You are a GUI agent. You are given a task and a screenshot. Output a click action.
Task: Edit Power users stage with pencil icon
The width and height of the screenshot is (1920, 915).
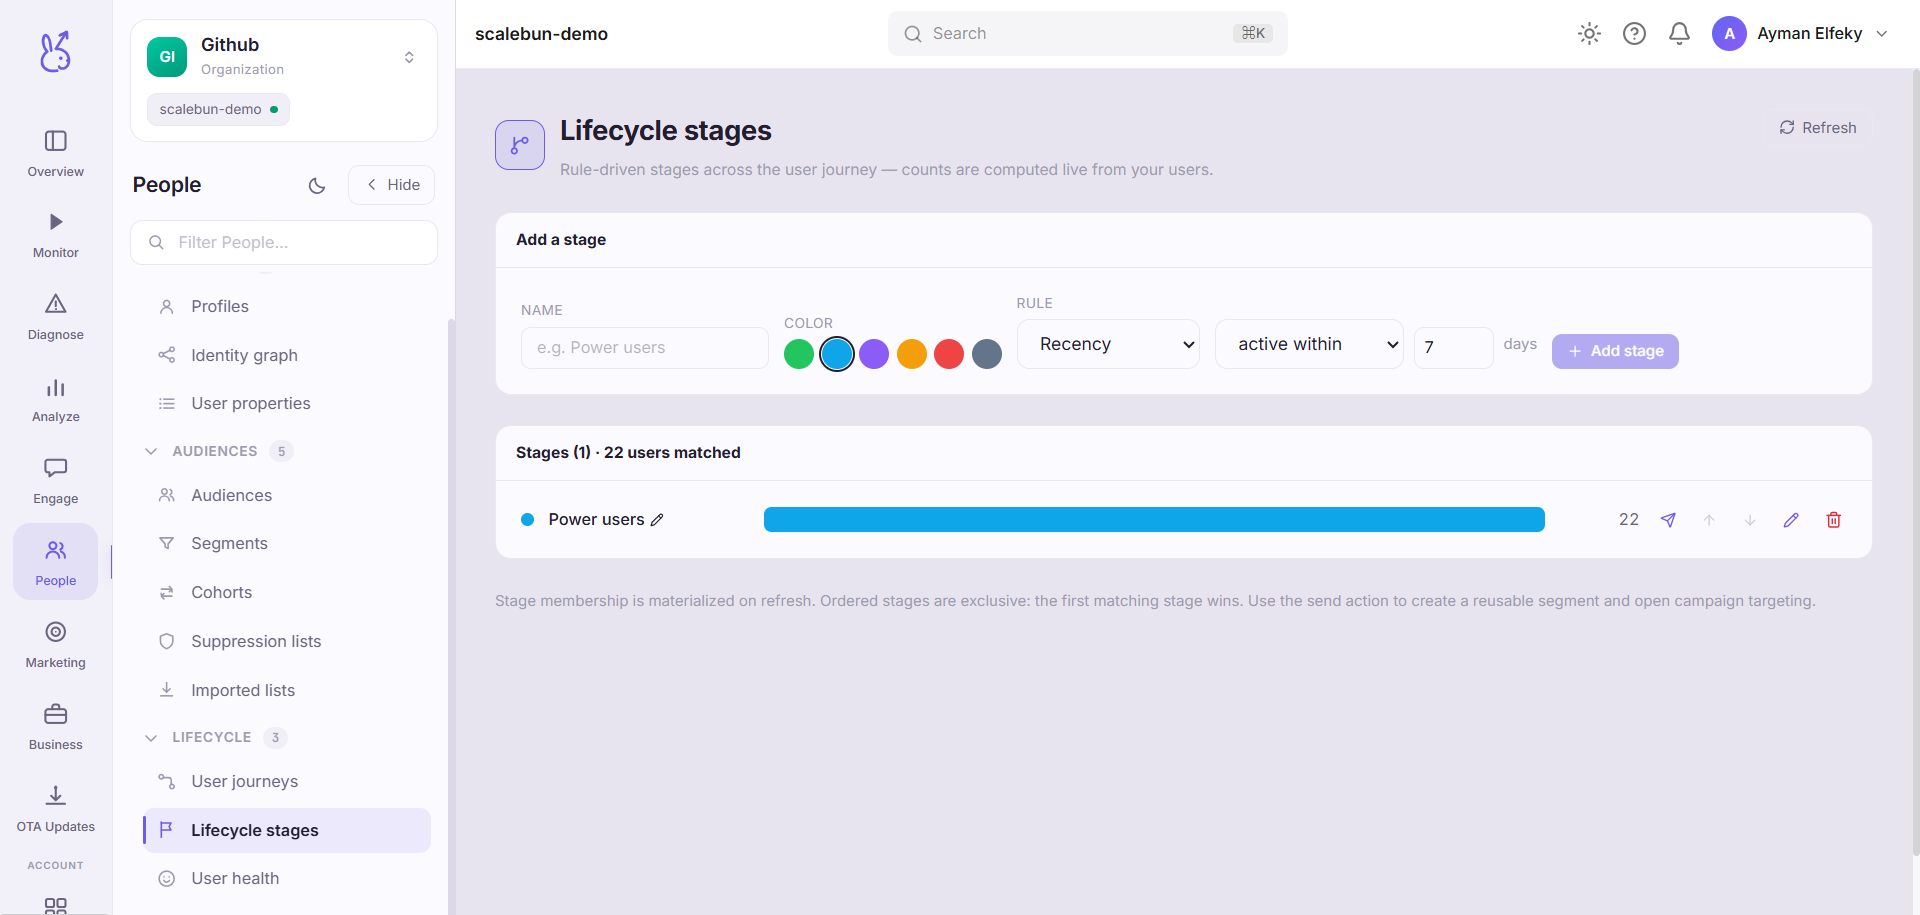pyautogui.click(x=1791, y=520)
